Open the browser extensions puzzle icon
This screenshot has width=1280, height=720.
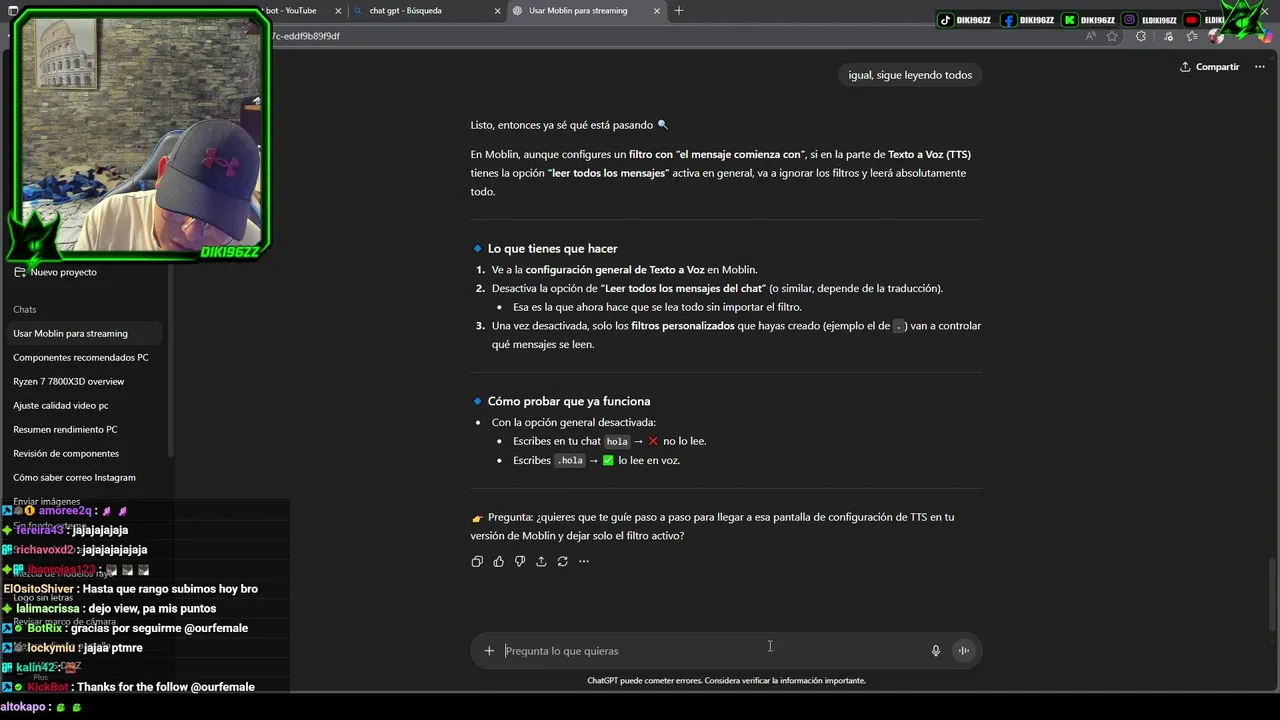tap(1141, 36)
